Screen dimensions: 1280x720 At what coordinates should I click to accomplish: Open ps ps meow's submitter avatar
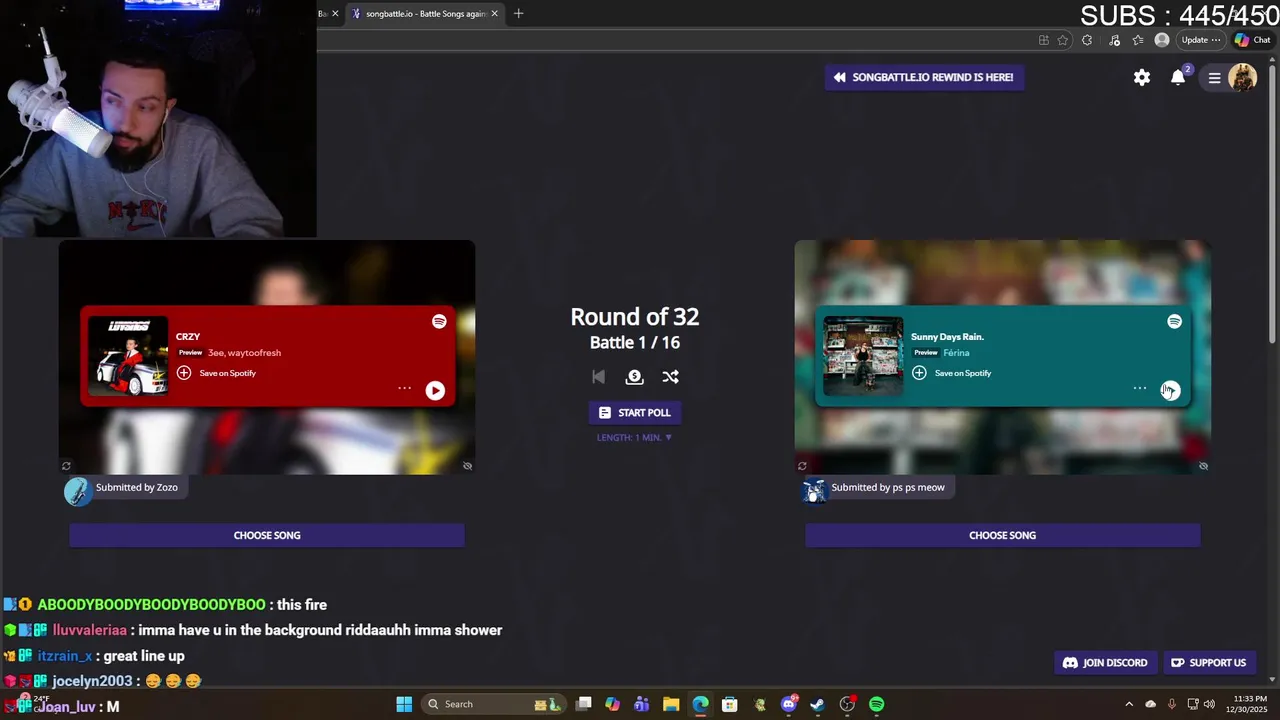click(814, 490)
